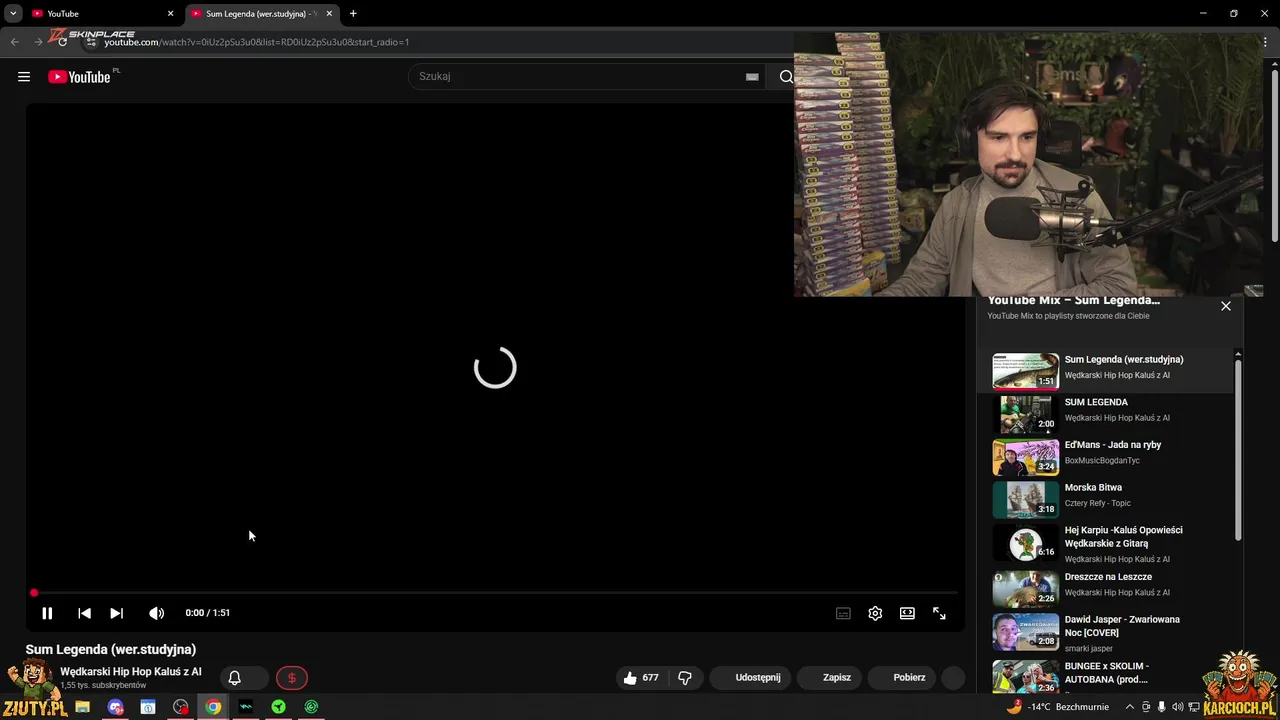Click the playlist panel scrollbar

(x=1238, y=450)
